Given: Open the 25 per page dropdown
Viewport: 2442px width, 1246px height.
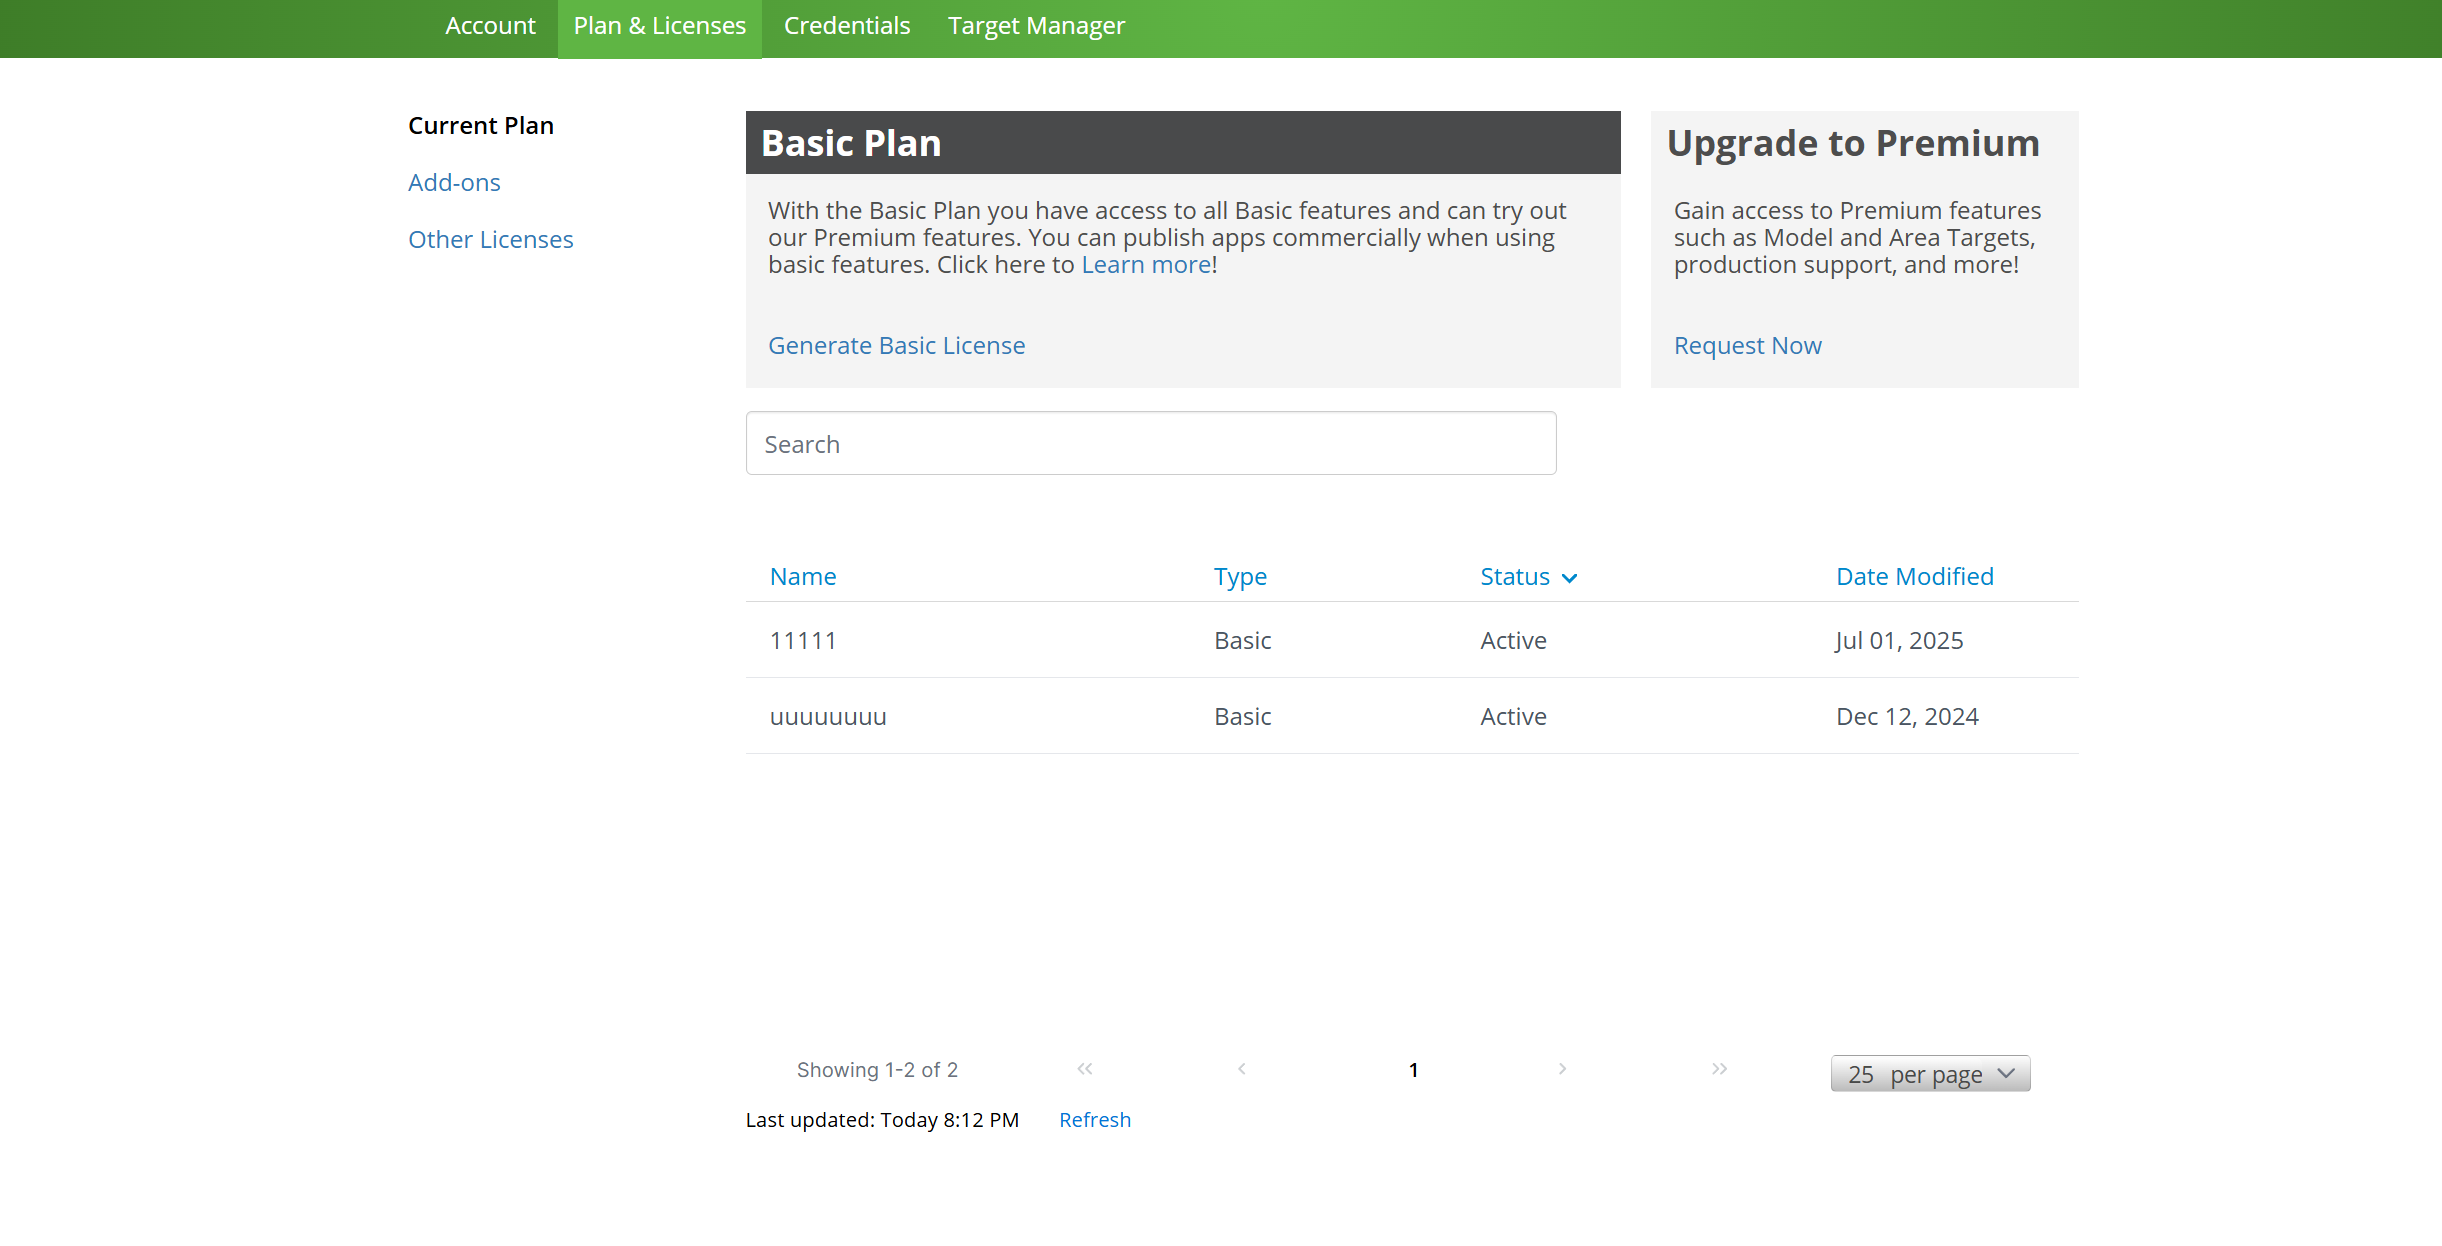Looking at the screenshot, I should [x=1930, y=1074].
